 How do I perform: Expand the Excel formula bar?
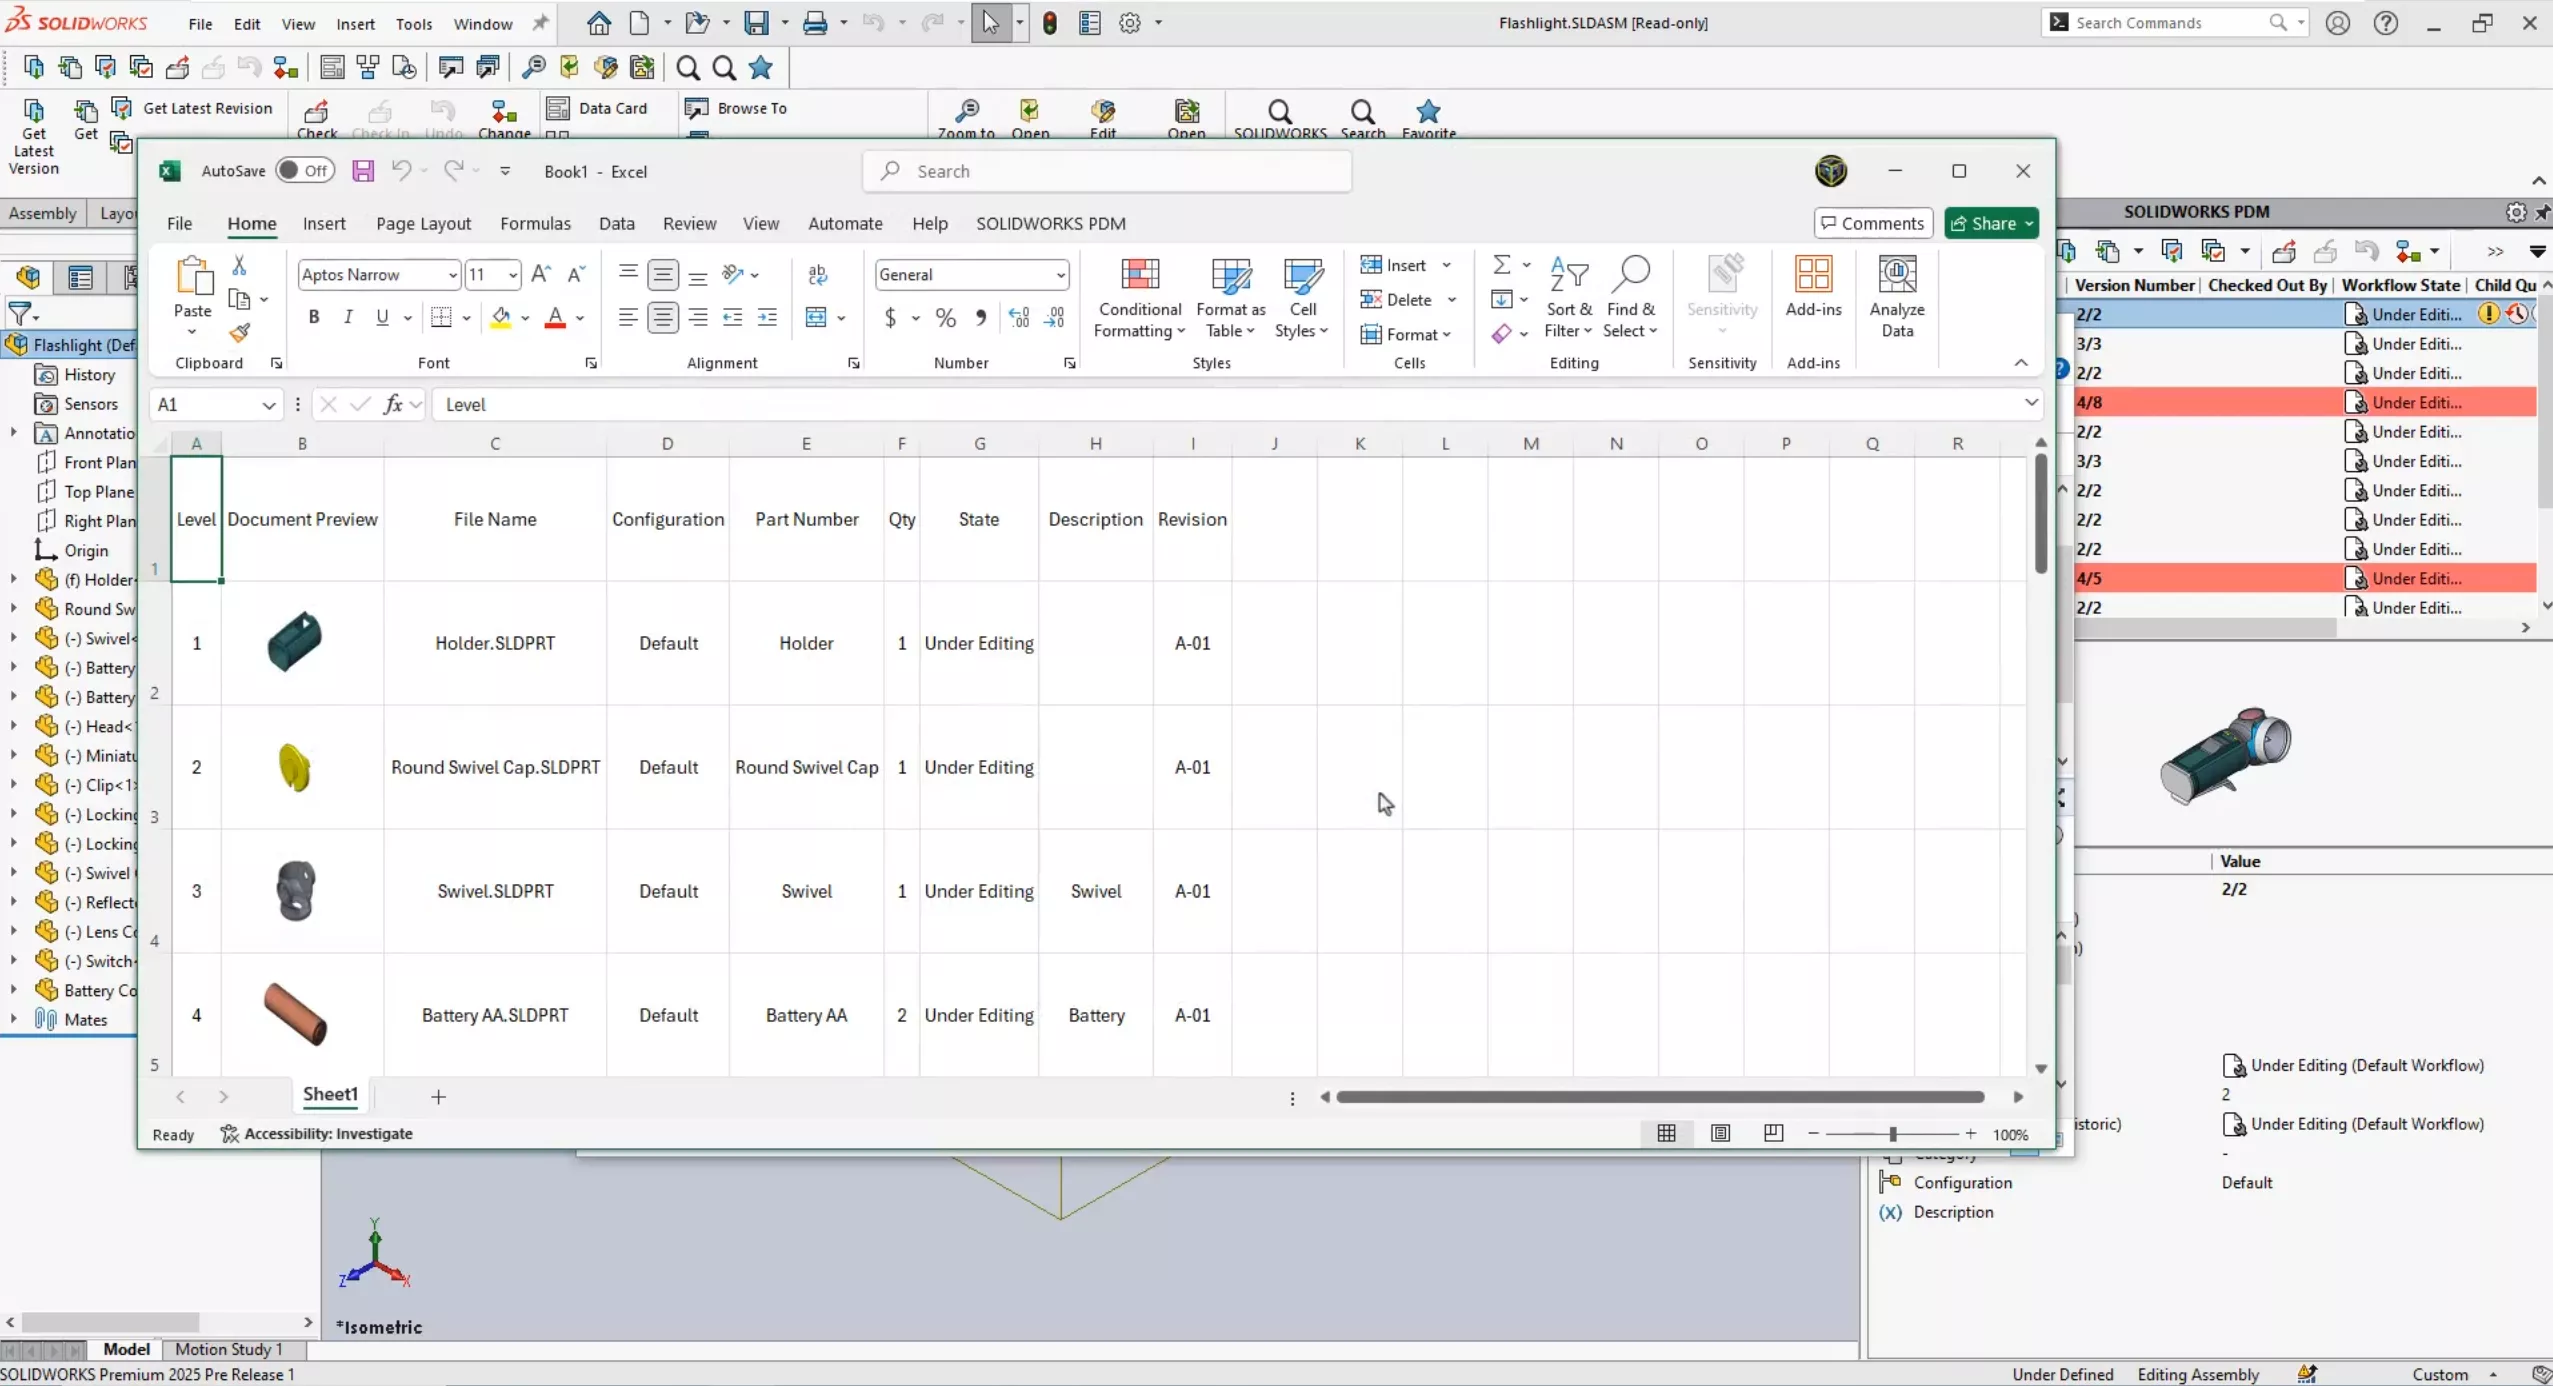[x=2031, y=403]
